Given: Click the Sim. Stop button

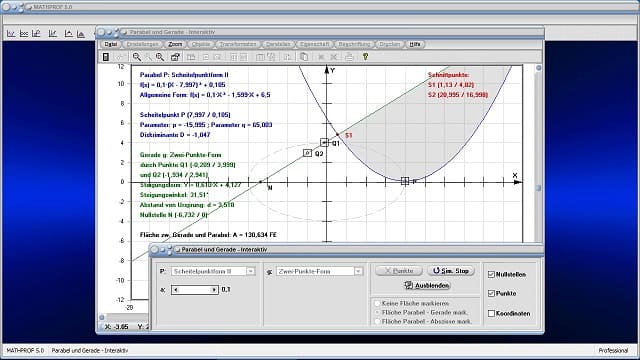Looking at the screenshot, I should 451,271.
